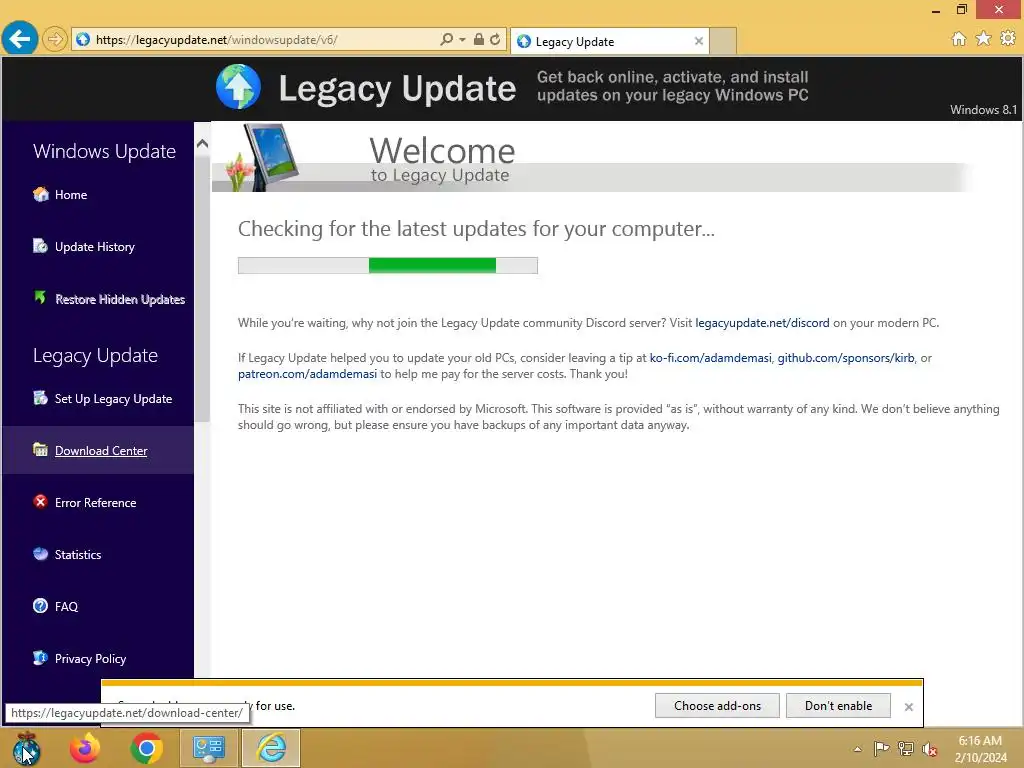Dismiss the add-on notification bar
This screenshot has height=768, width=1024.
point(908,707)
